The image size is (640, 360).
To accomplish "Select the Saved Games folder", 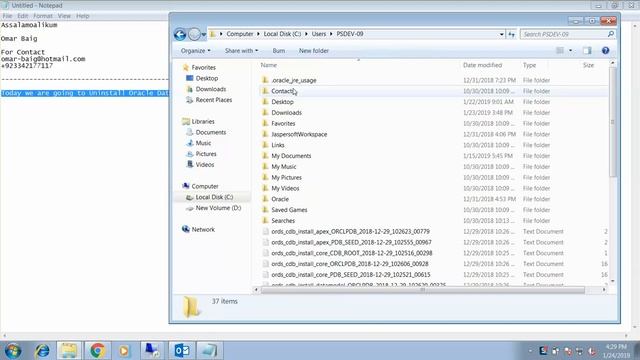I will (289, 210).
